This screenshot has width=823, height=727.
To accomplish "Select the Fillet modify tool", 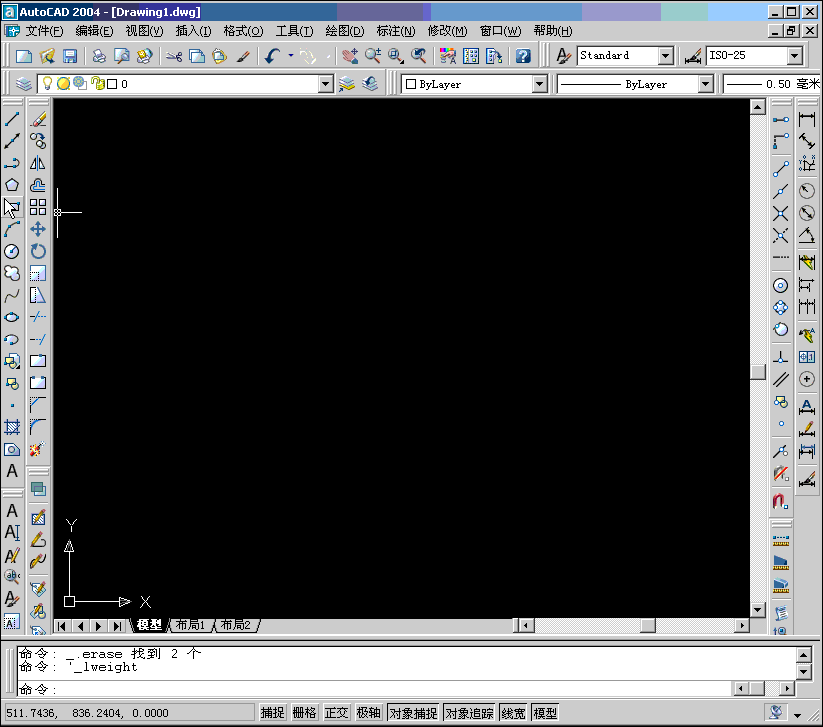I will (x=38, y=427).
